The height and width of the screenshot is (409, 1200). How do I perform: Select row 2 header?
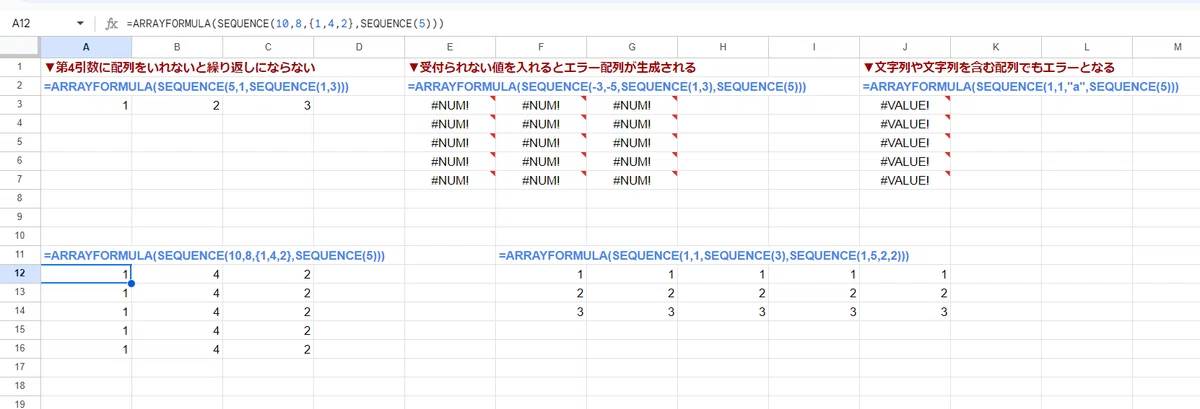tap(20, 86)
